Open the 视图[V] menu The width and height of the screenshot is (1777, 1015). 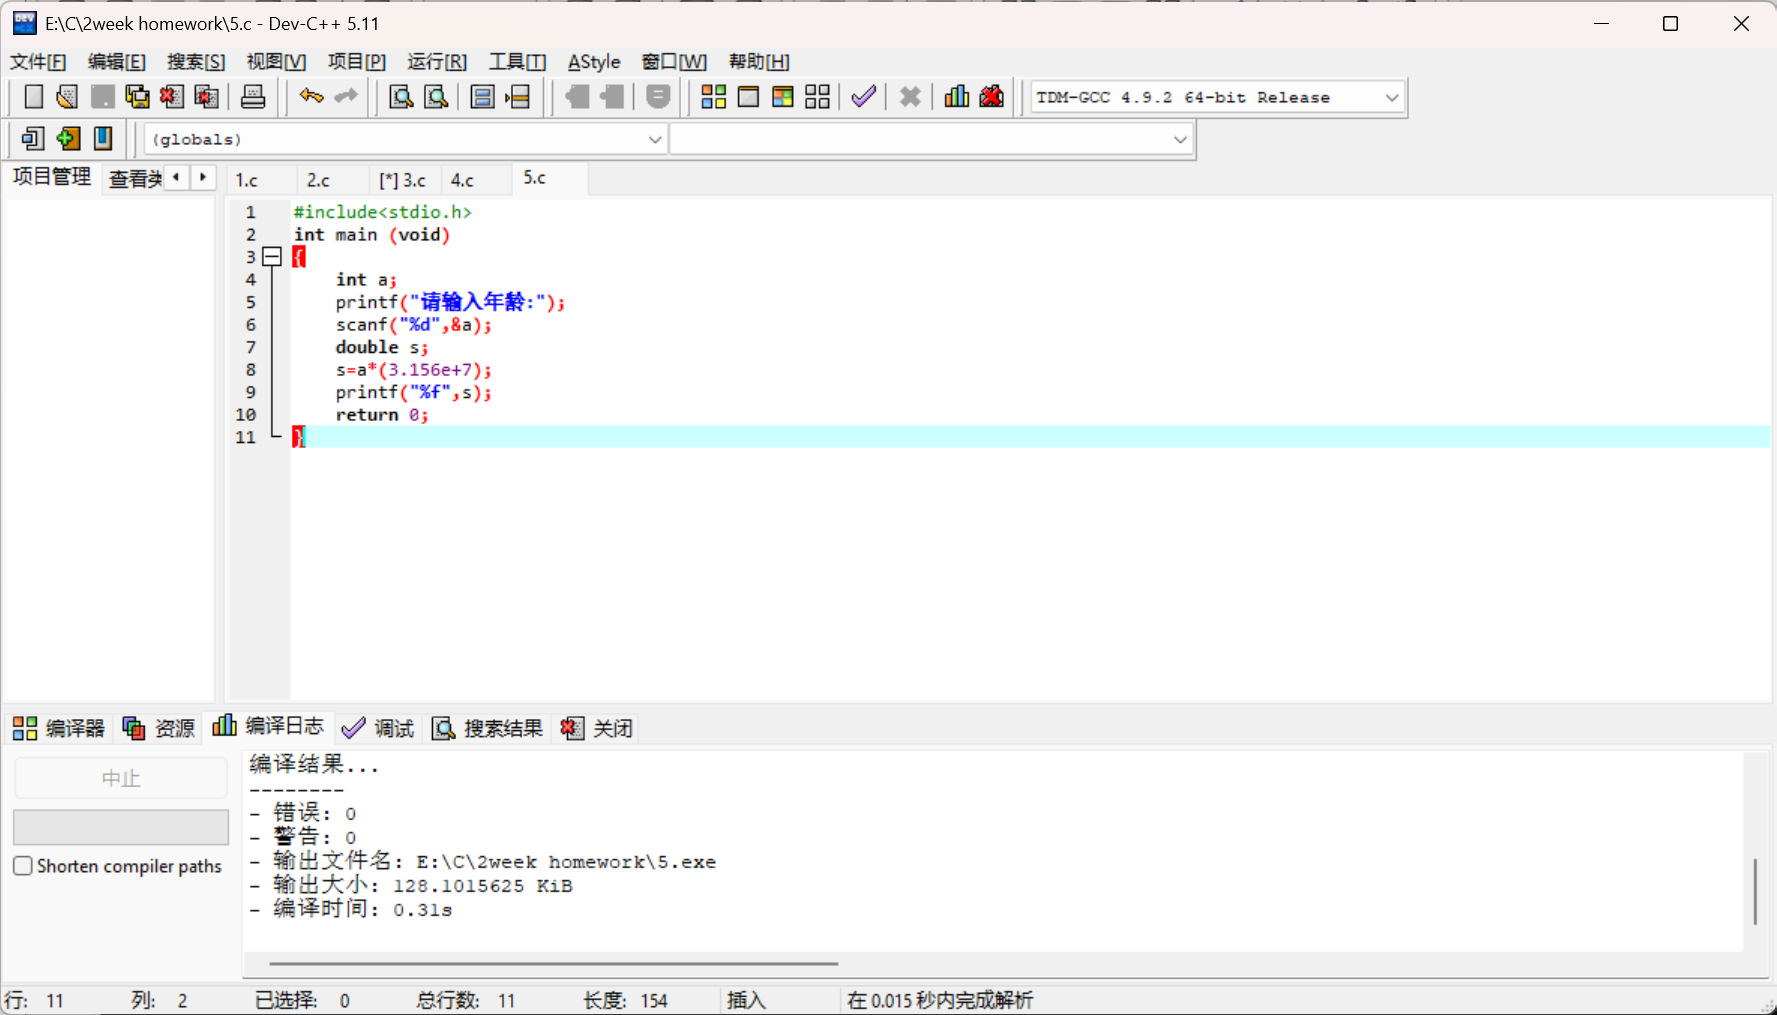(276, 62)
